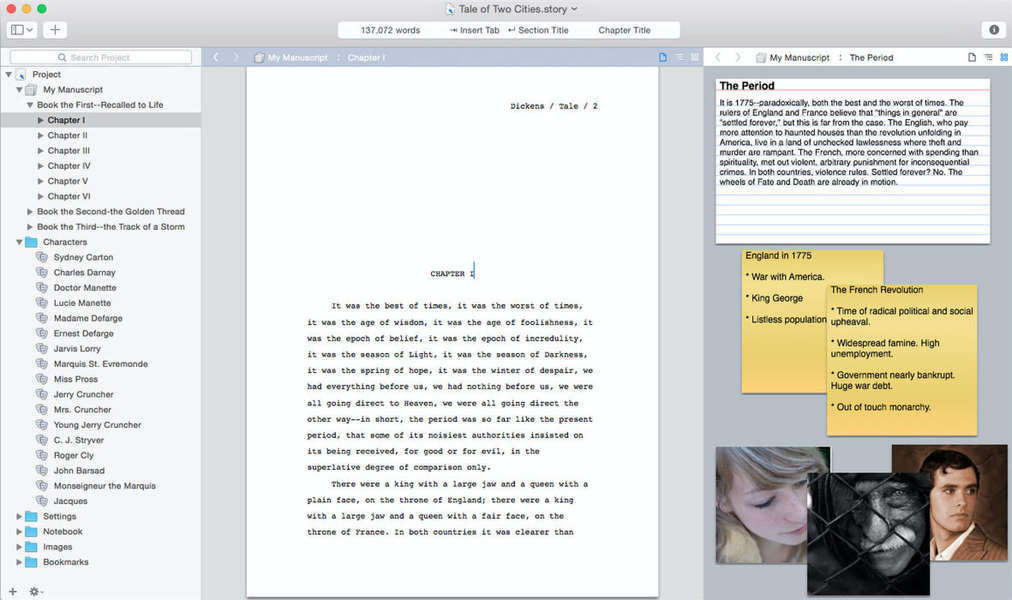Switch right pane to text view
This screenshot has height=600, width=1012.
972,58
